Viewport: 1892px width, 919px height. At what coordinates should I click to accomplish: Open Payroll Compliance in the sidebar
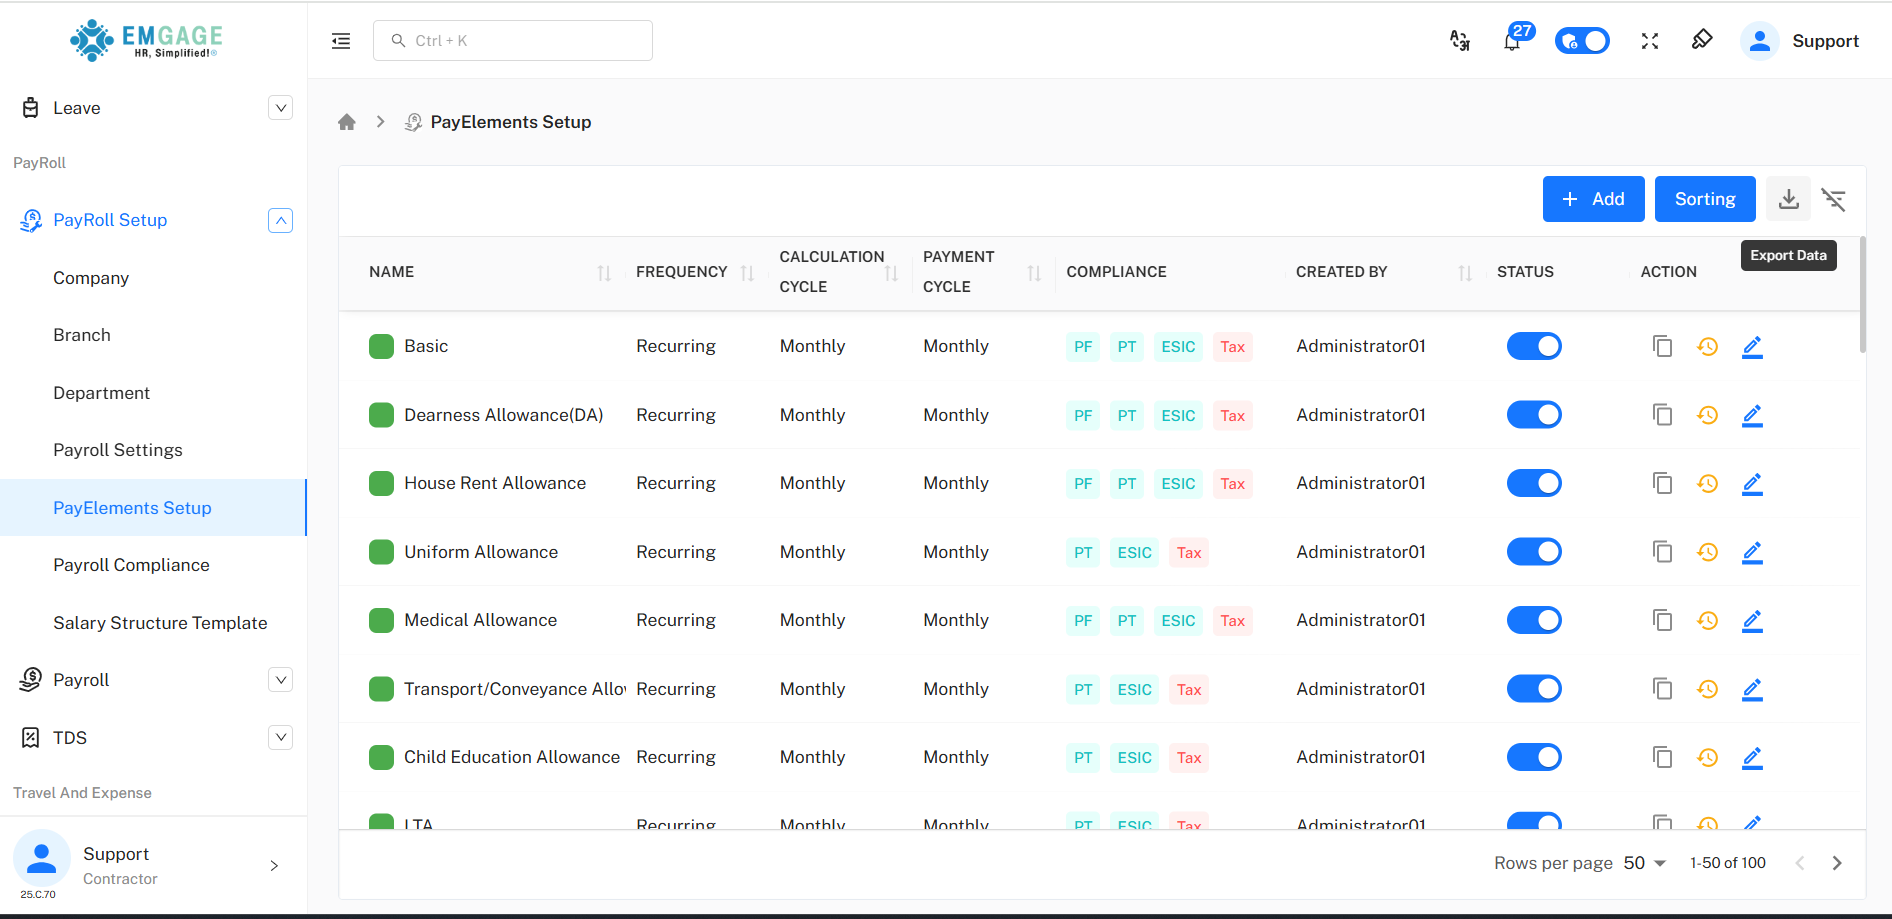(x=131, y=565)
